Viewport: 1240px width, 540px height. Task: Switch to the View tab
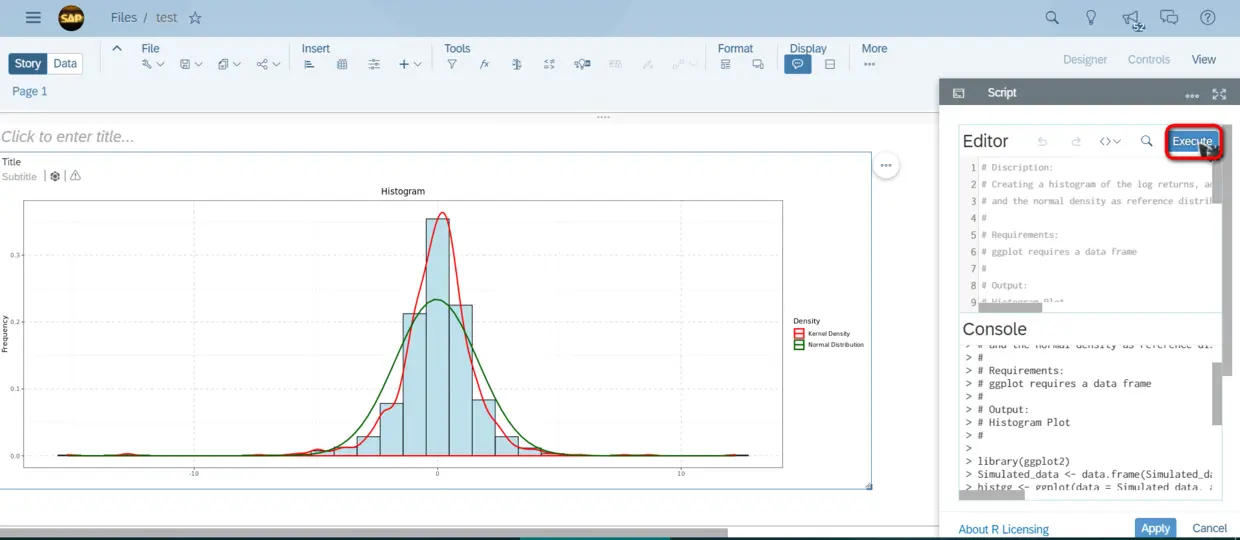click(1203, 60)
